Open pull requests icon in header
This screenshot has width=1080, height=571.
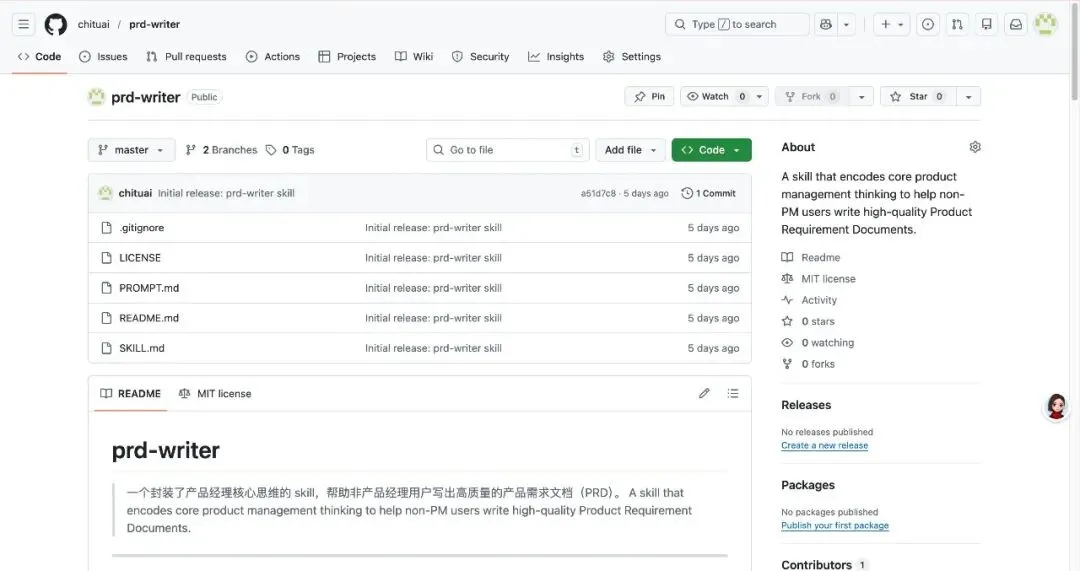tap(957, 24)
